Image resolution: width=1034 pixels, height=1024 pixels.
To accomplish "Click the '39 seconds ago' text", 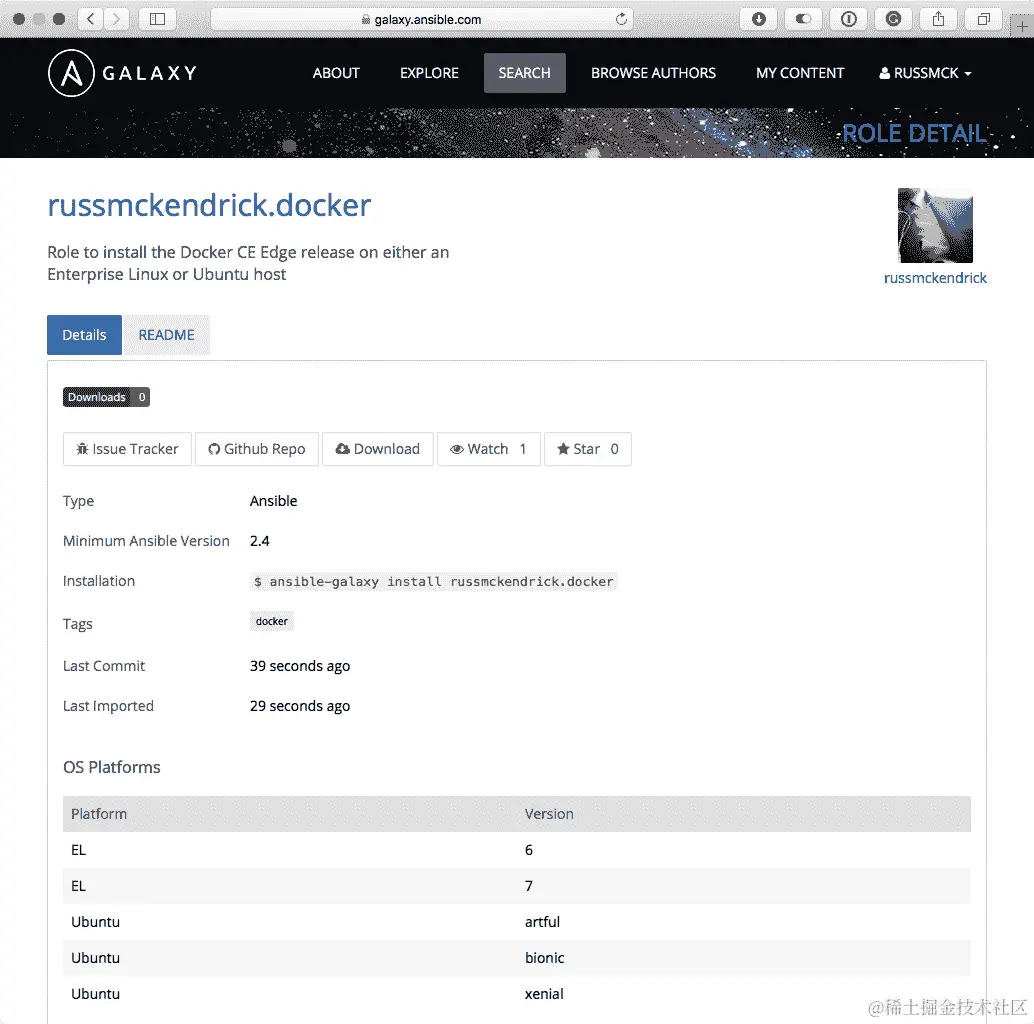I will pyautogui.click(x=300, y=666).
